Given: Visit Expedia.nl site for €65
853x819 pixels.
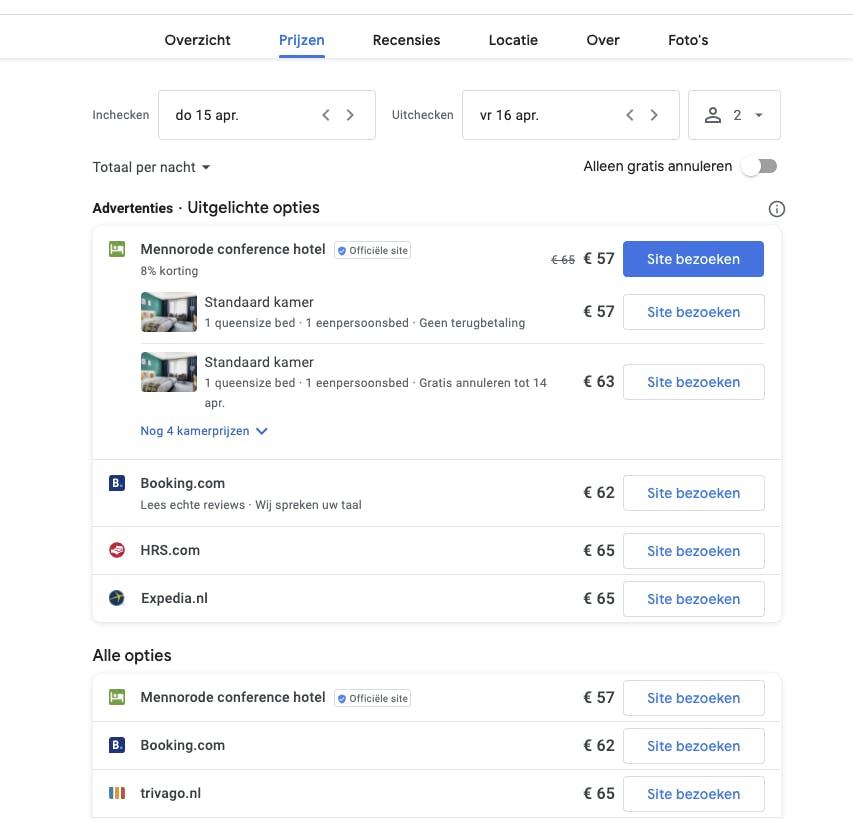Looking at the screenshot, I should (x=694, y=599).
